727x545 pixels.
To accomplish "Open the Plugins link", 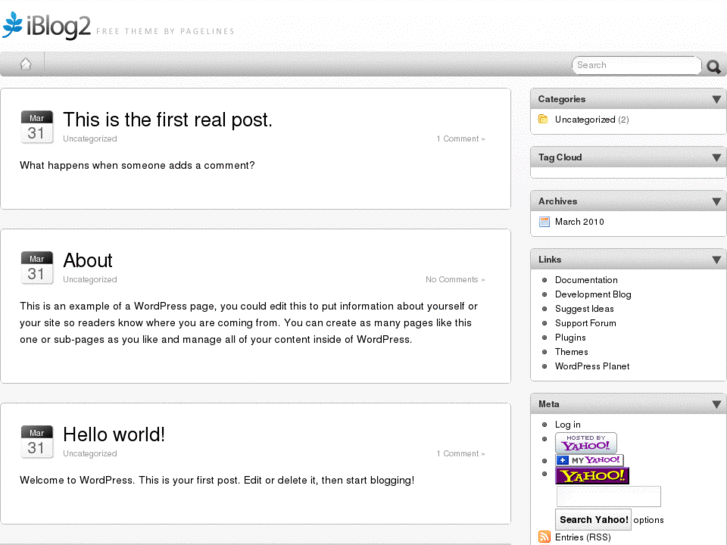I will 570,338.
